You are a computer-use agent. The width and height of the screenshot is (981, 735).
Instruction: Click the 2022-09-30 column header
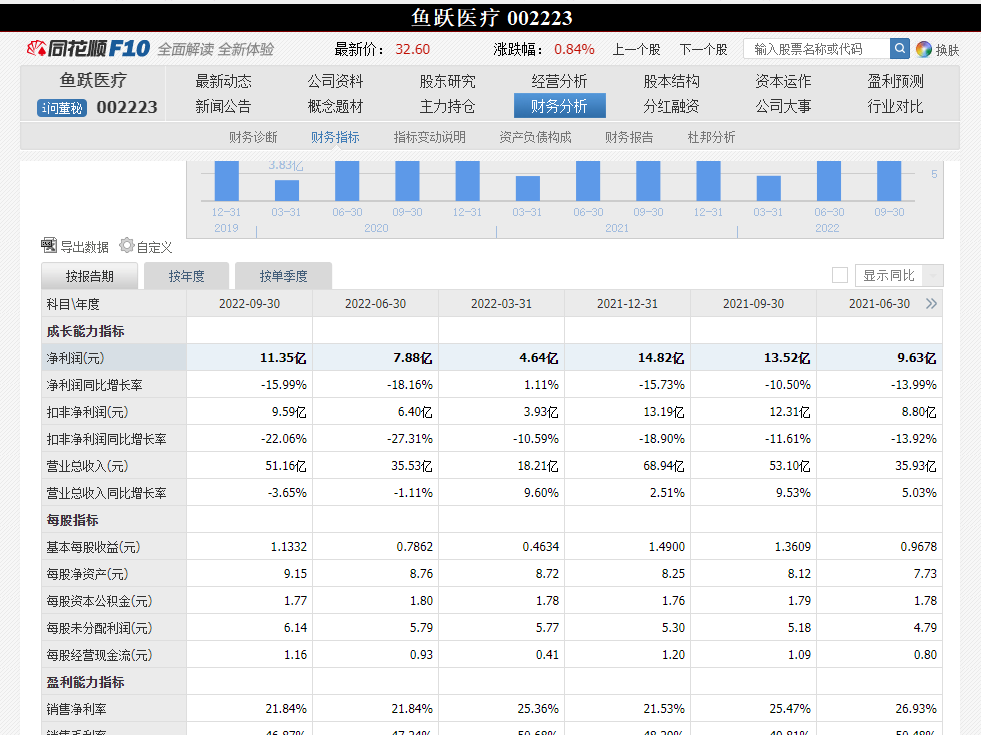click(x=250, y=304)
